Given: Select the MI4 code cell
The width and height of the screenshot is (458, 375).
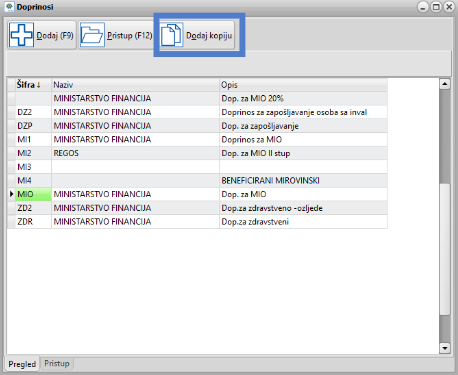Looking at the screenshot, I should [x=33, y=181].
